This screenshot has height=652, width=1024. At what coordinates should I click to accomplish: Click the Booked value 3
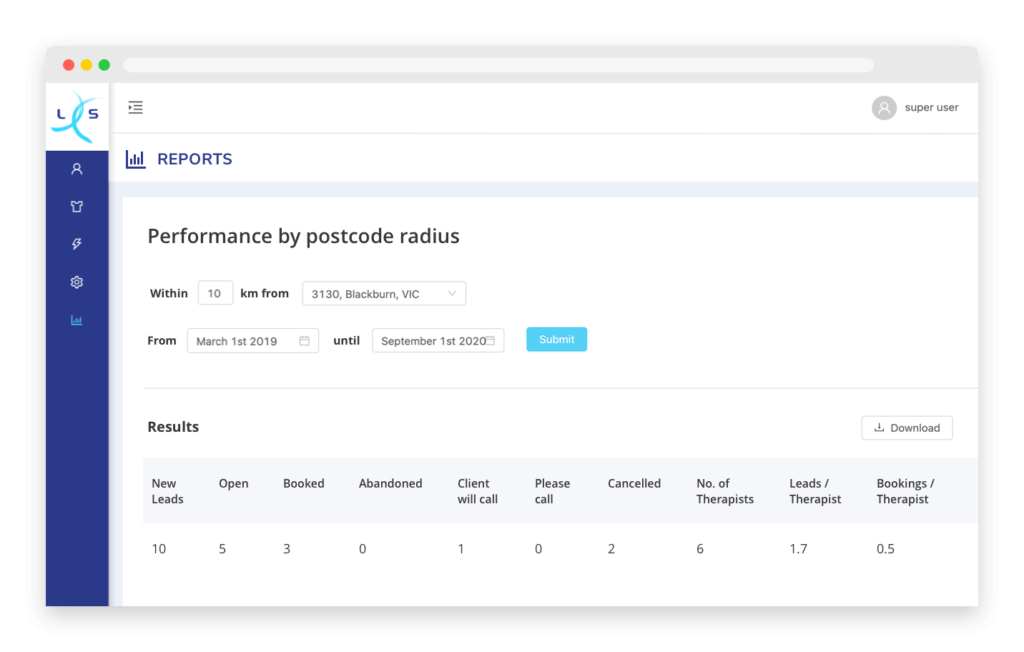pos(287,549)
